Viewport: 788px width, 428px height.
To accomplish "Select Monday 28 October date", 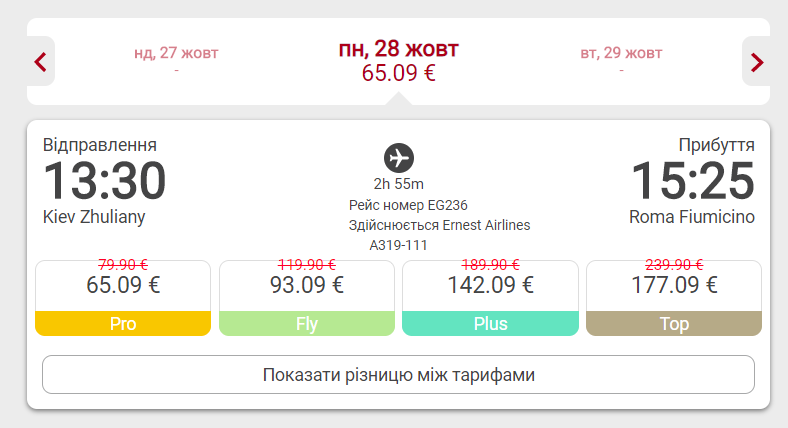I will click(399, 61).
